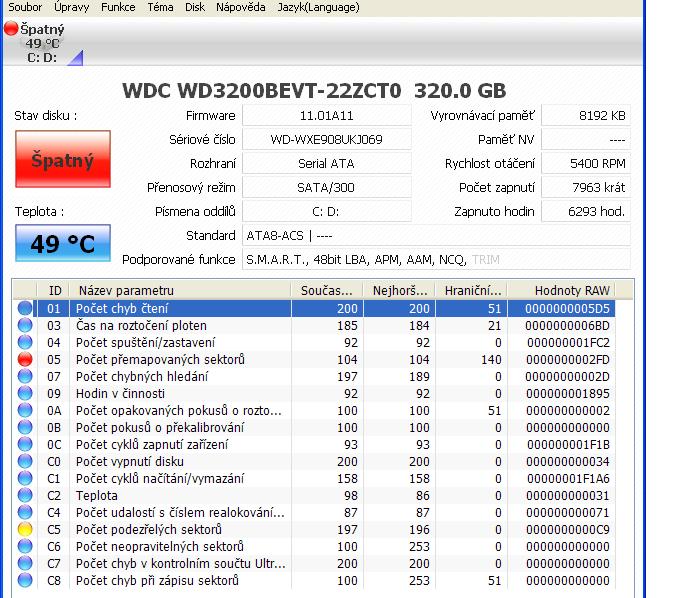Click the Hraniční column header
The height and width of the screenshot is (598, 683).
tap(472, 291)
